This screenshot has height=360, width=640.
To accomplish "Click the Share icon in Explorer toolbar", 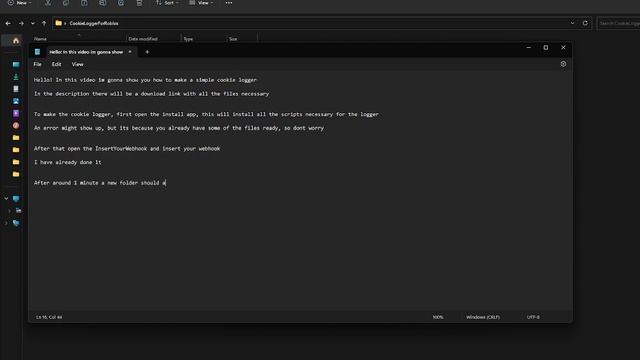I will coord(121,3).
